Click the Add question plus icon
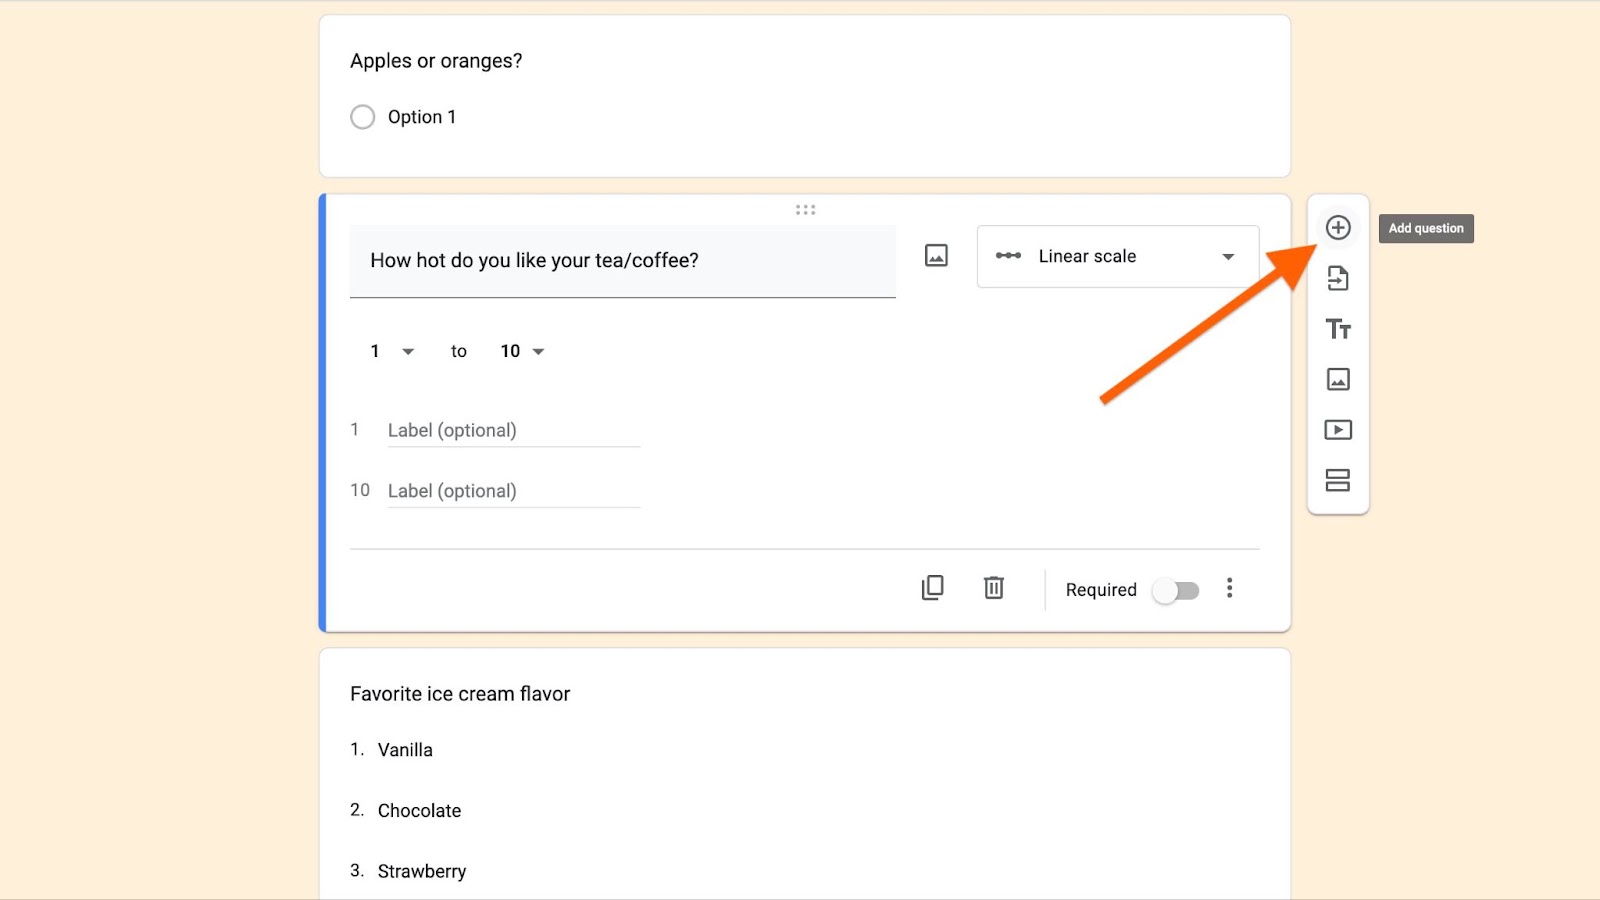The height and width of the screenshot is (900, 1600). 1338,228
